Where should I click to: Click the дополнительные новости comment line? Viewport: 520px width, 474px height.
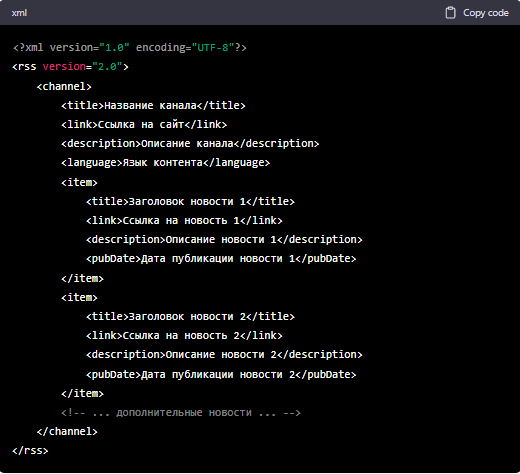pyautogui.click(x=181, y=413)
